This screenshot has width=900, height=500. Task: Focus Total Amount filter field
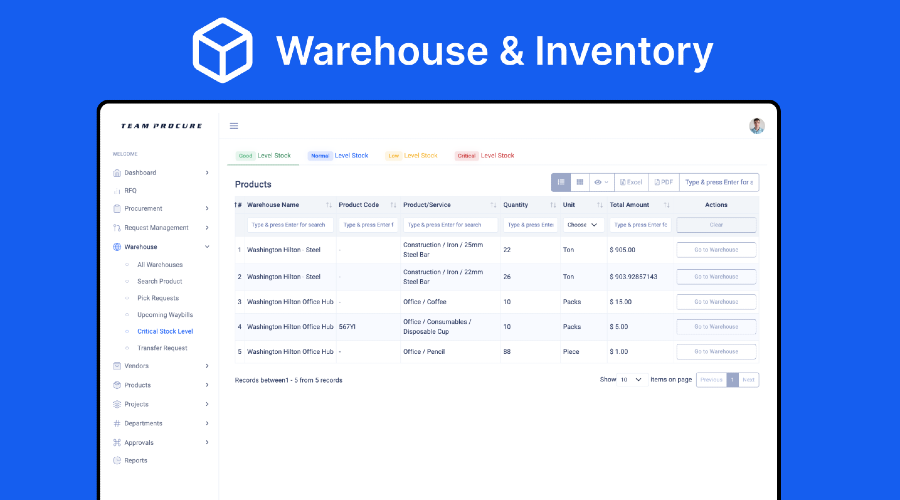[641, 225]
